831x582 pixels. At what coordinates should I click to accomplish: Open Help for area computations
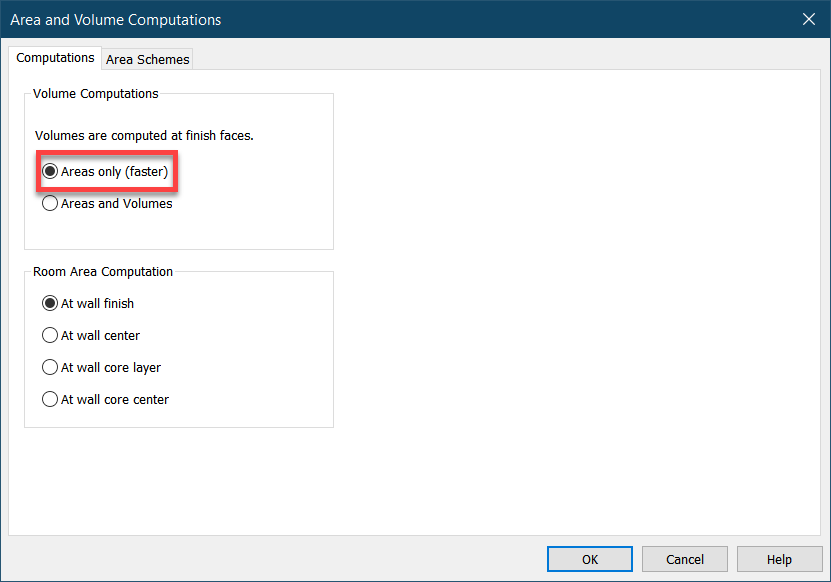[x=779, y=559]
